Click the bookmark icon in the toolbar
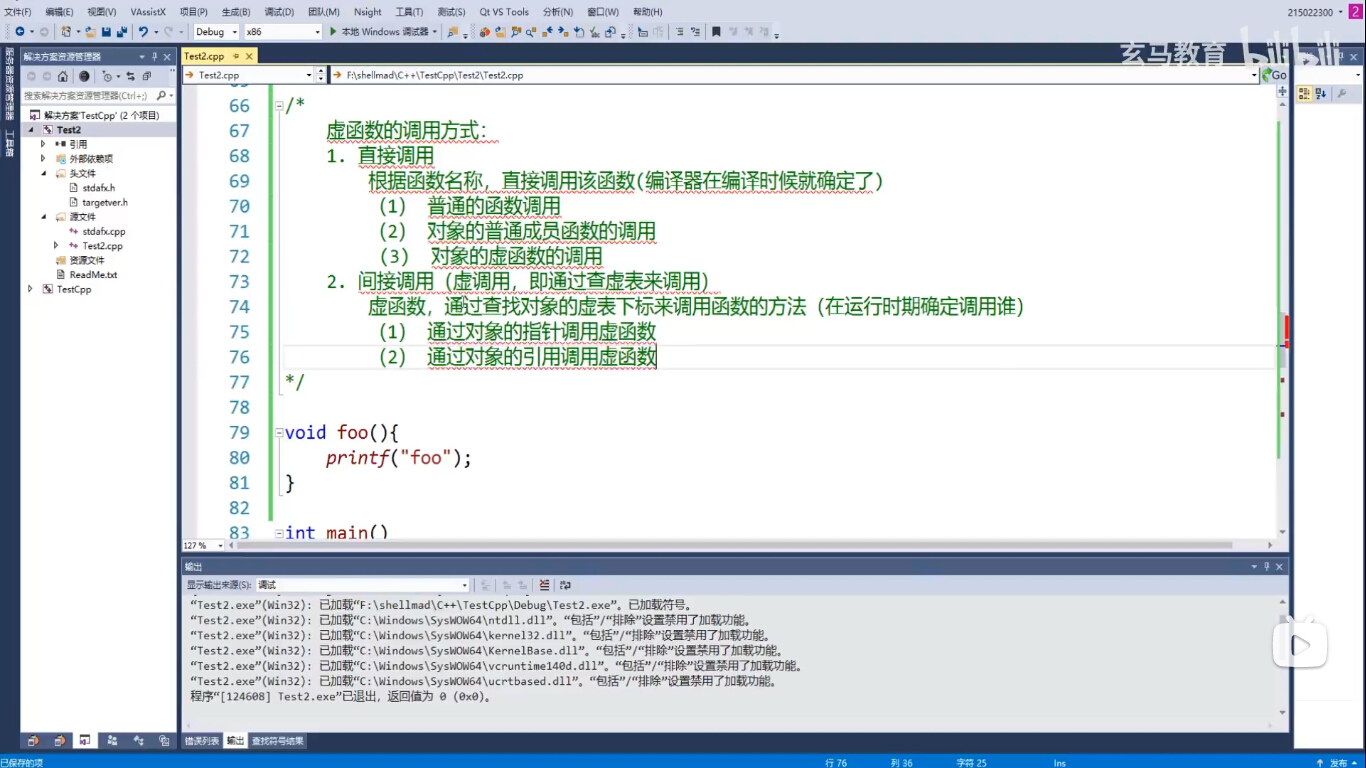The height and width of the screenshot is (768, 1366). click(716, 32)
